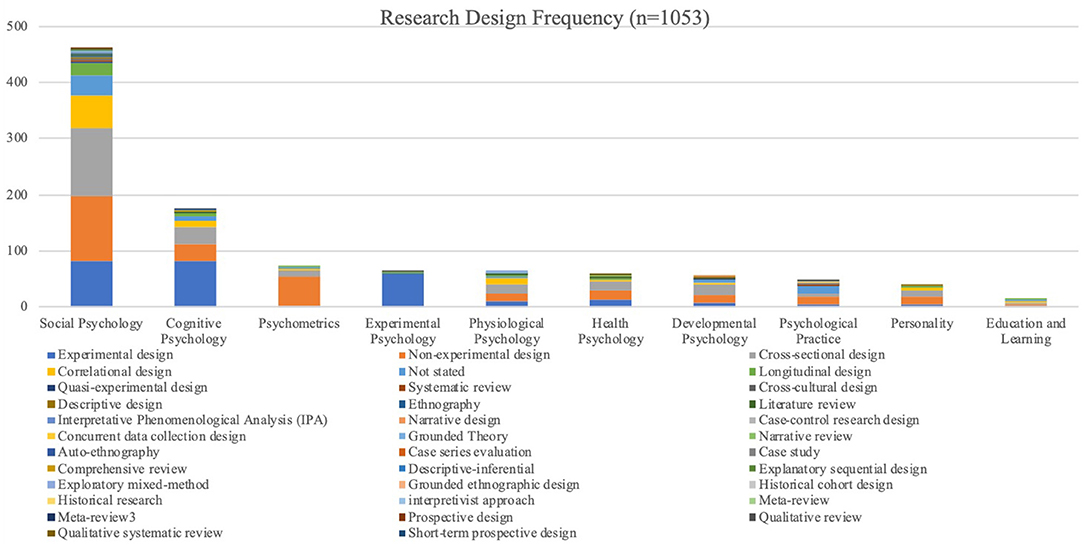The height and width of the screenshot is (546, 1084).
Task: Select the Personality axis label
Action: [x=922, y=323]
